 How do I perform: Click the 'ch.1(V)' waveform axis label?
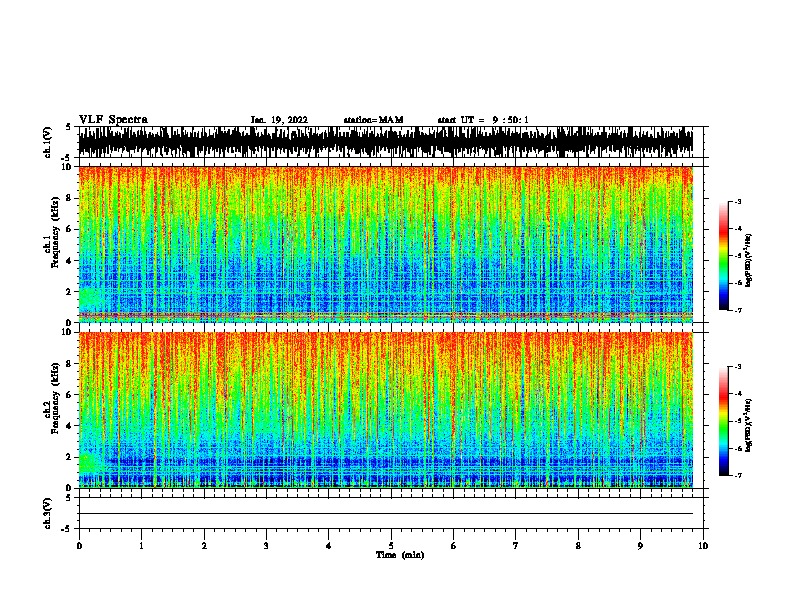(x=48, y=142)
